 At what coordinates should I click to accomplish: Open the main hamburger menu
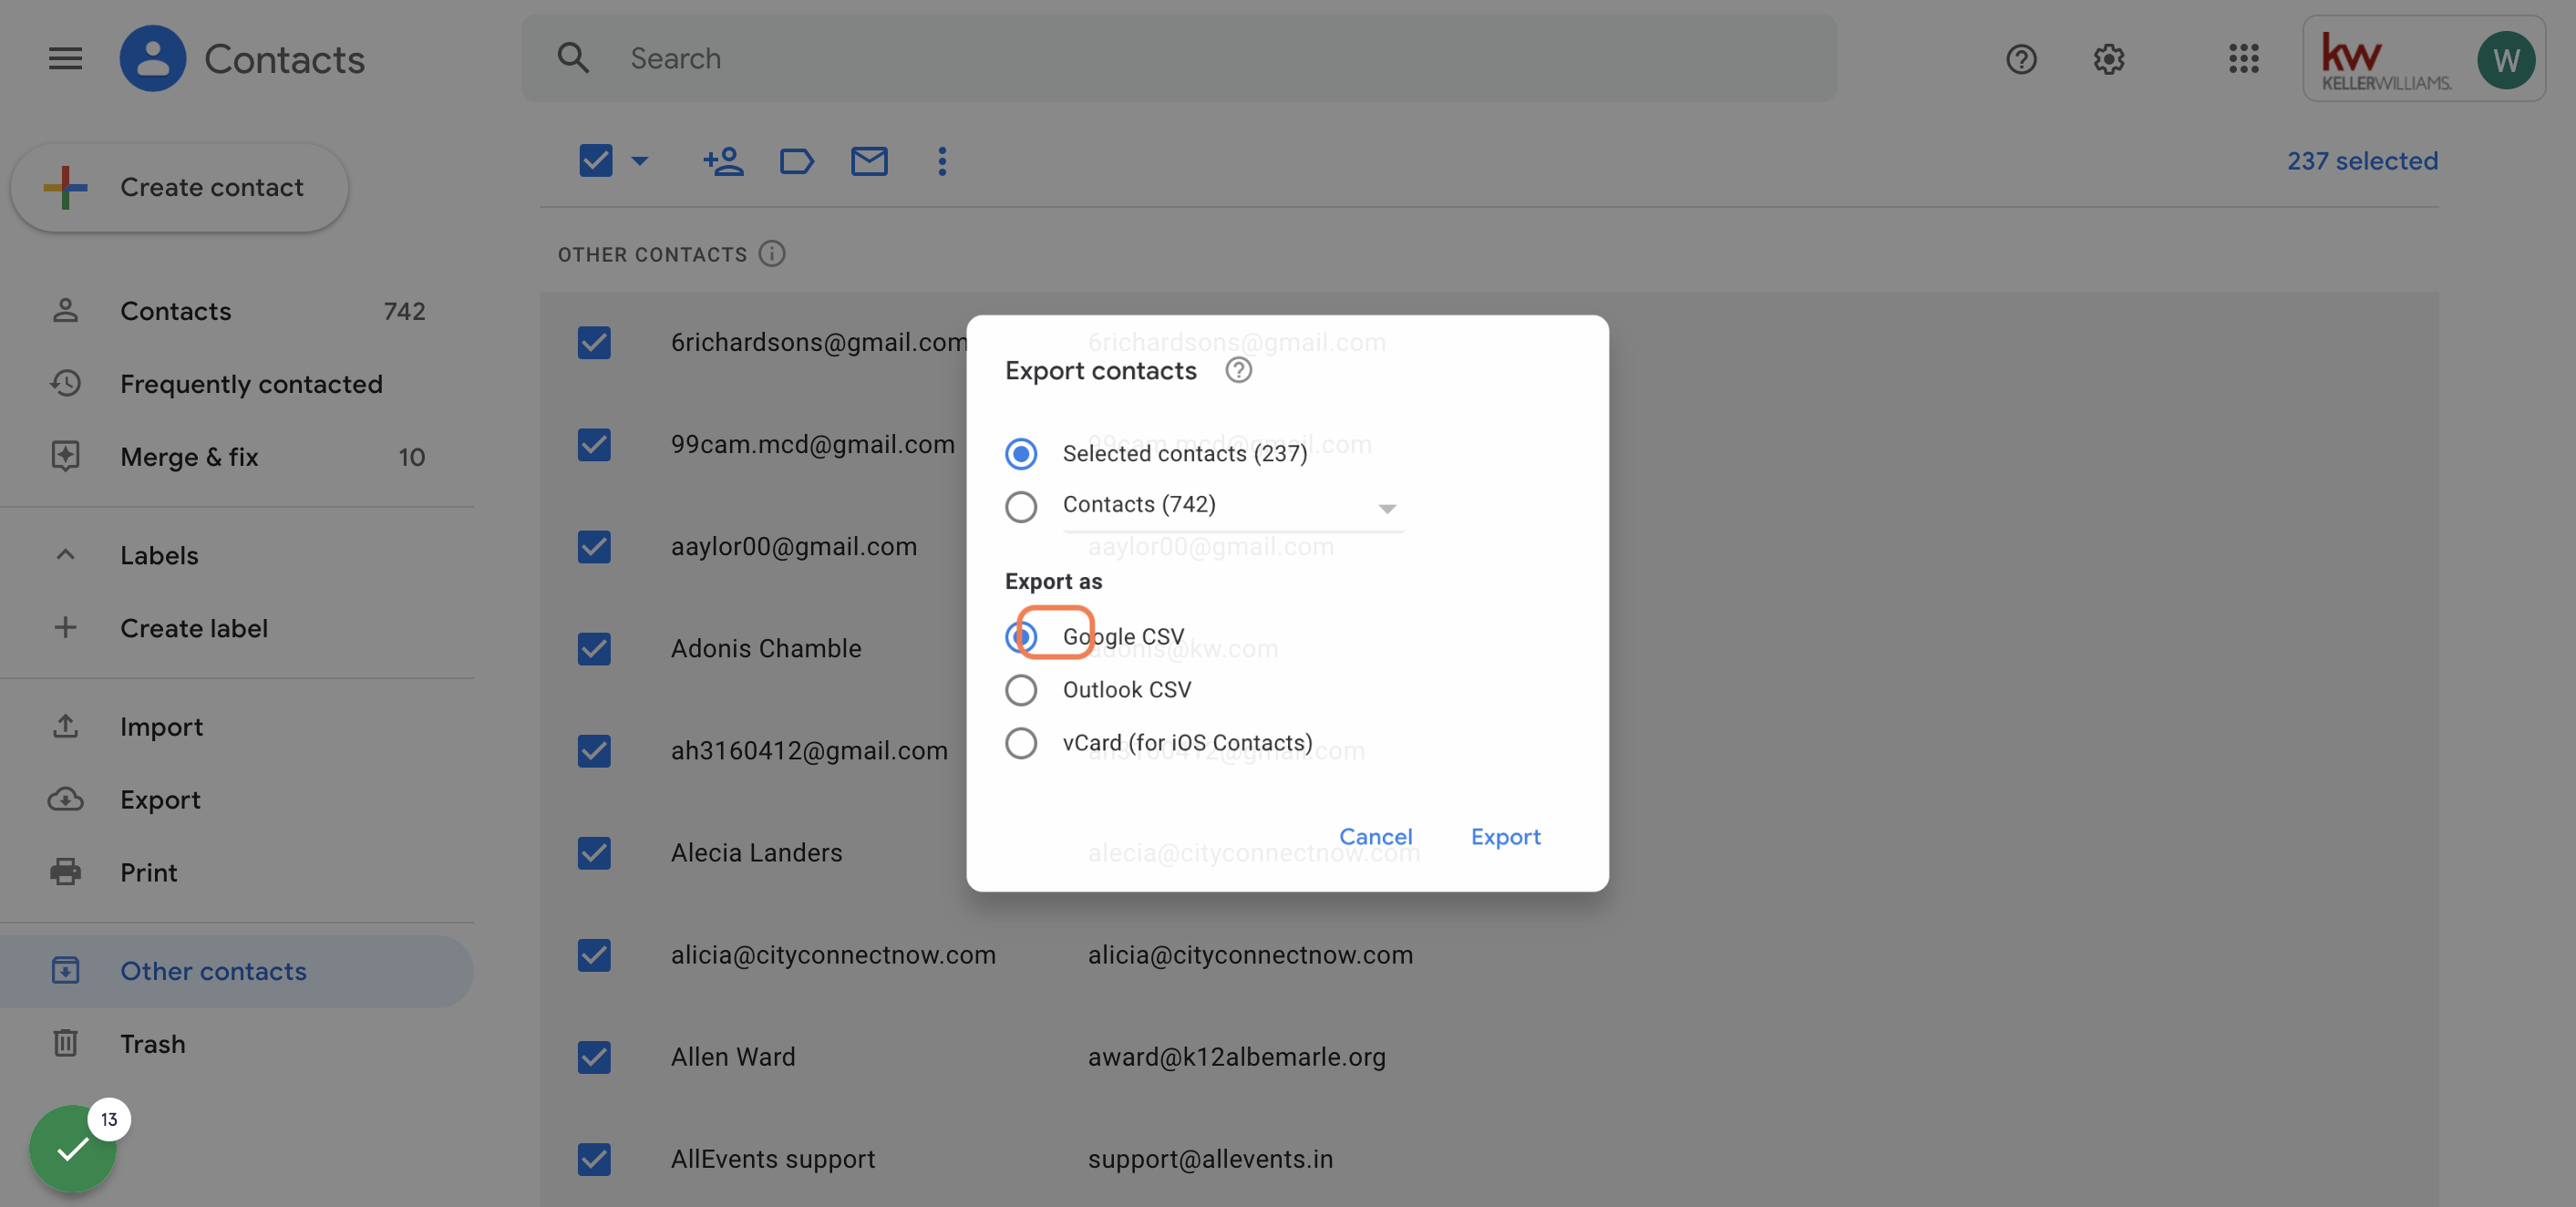point(65,58)
